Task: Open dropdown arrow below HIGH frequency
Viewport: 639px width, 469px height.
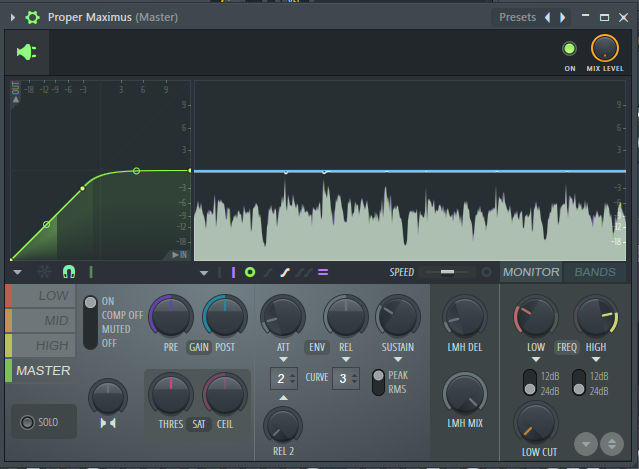Action: 596,359
